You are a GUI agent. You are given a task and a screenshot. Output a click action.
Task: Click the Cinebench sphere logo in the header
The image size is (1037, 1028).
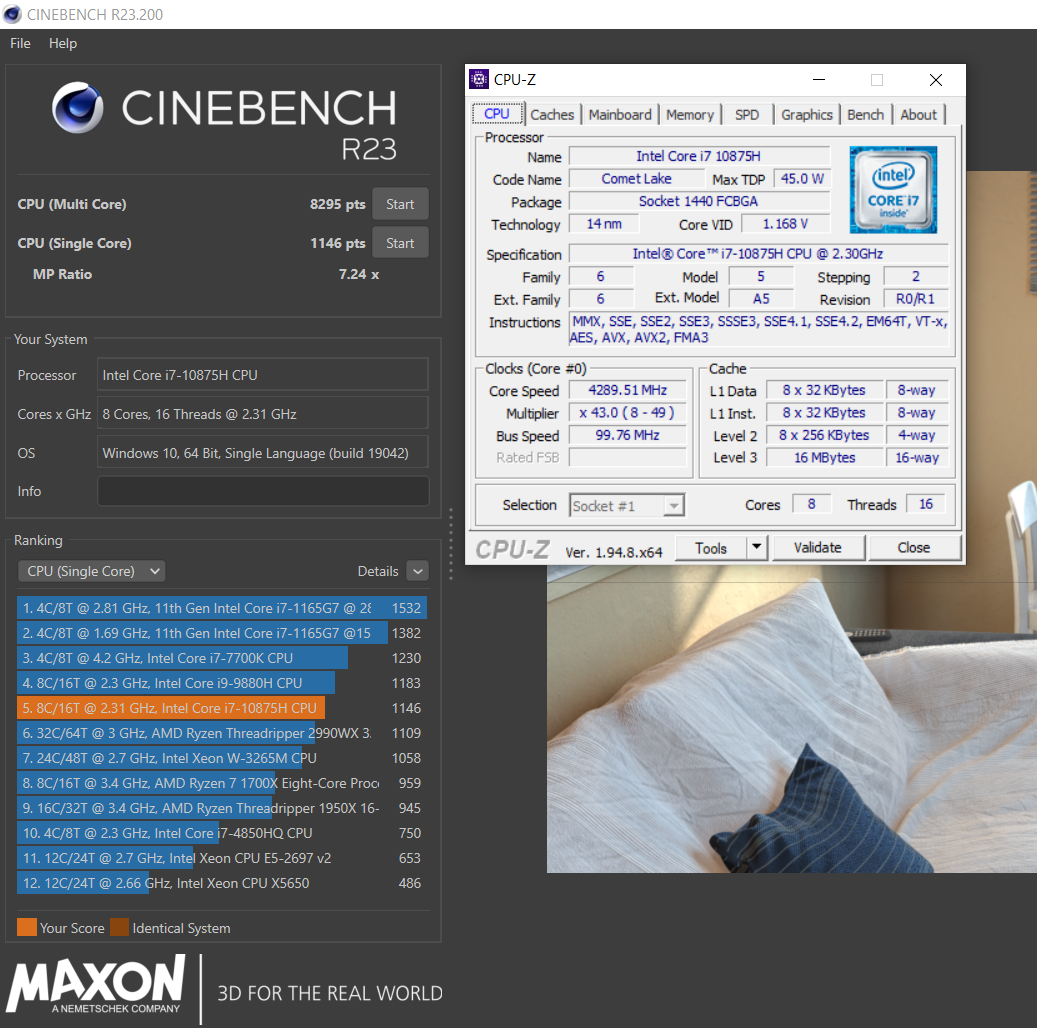pyautogui.click(x=78, y=107)
